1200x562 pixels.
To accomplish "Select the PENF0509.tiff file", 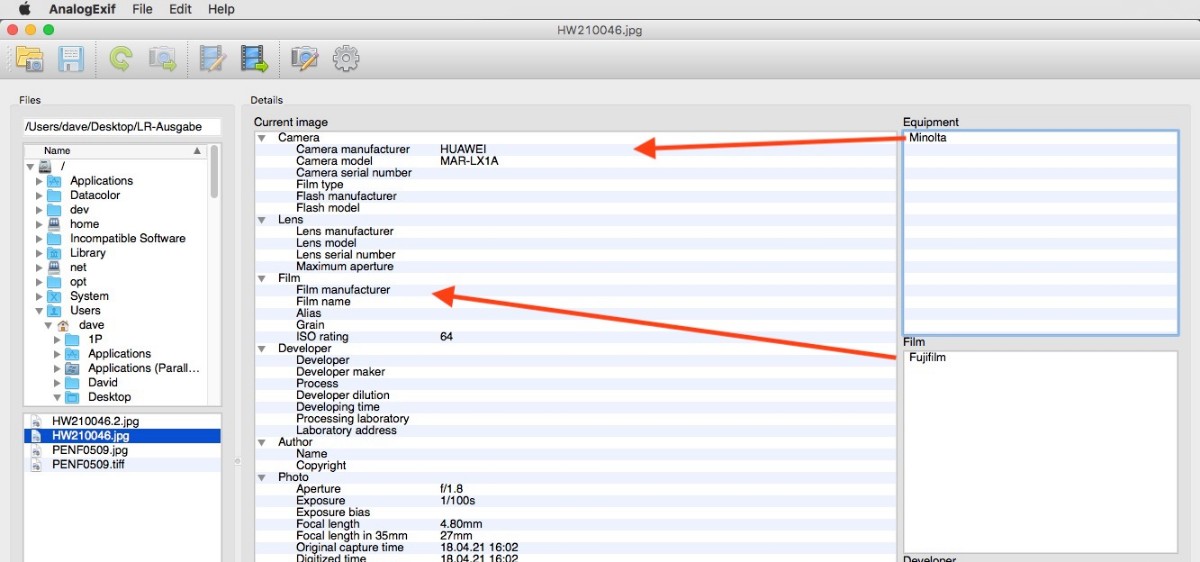I will click(90, 465).
